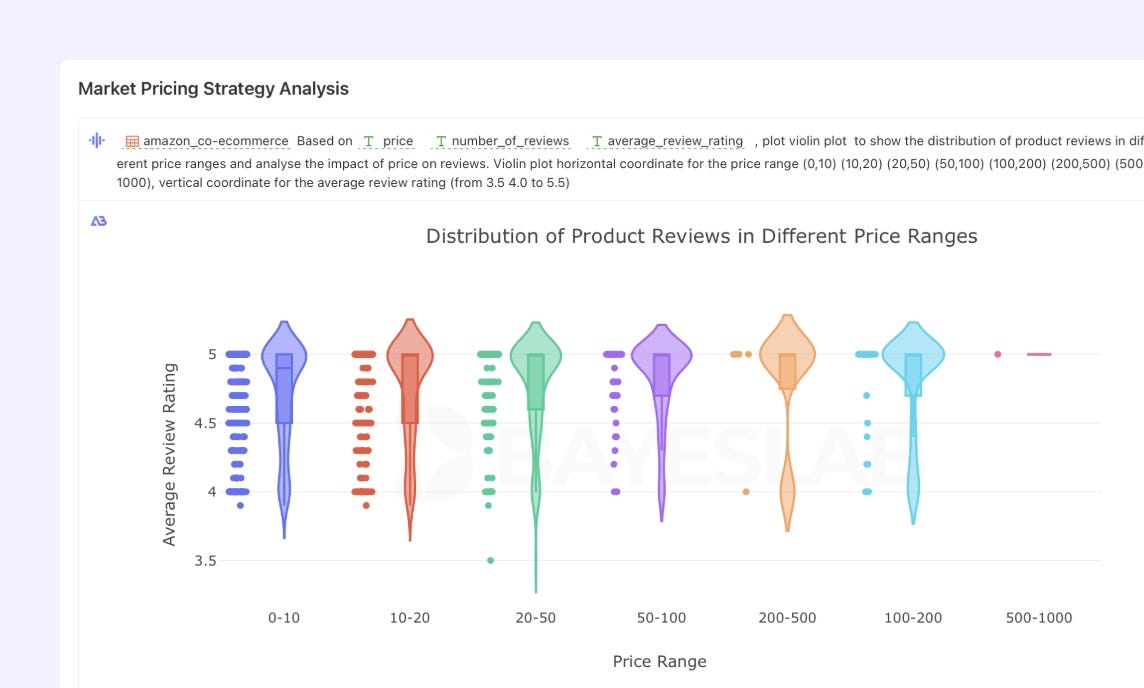The image size is (1144, 688).
Task: Click the Market Pricing Strategy Analysis heading
Action: (213, 89)
